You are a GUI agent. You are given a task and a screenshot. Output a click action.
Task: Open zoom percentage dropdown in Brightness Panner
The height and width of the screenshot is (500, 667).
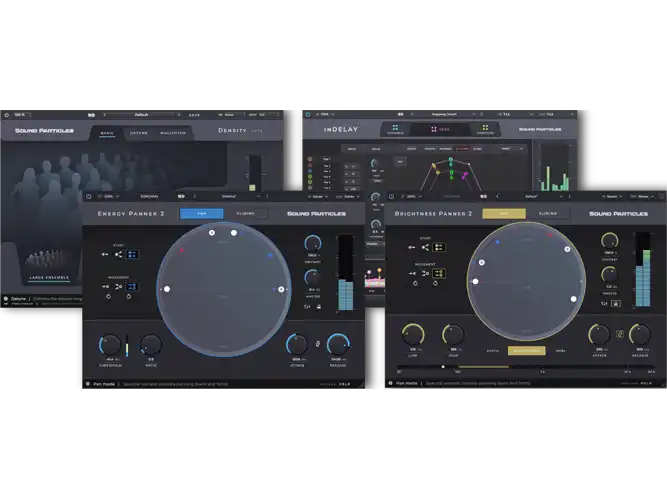tap(414, 197)
